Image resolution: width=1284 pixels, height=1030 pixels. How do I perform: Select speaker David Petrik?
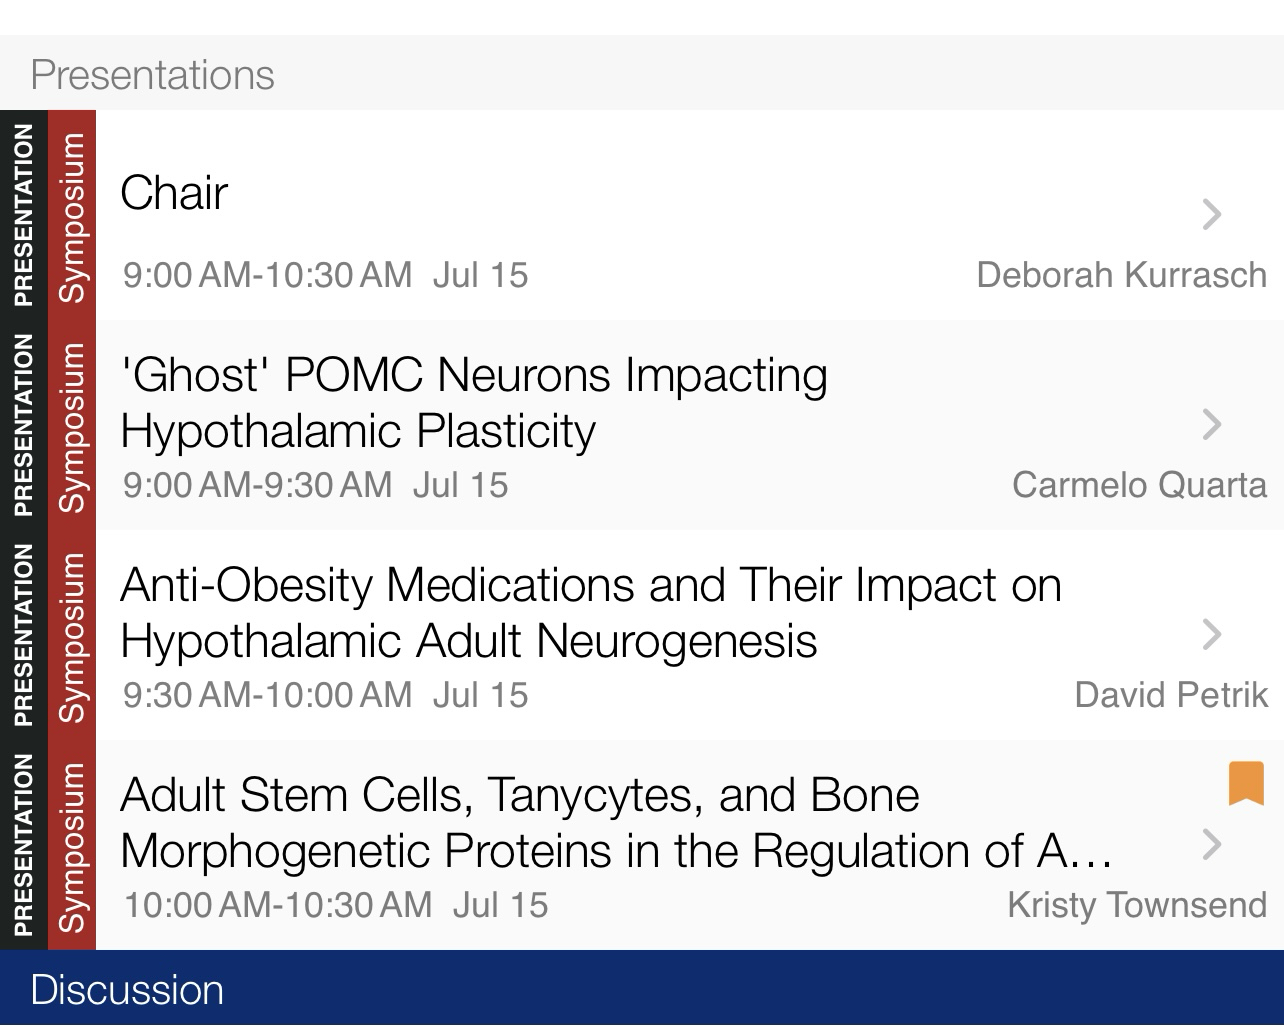coord(1170,695)
